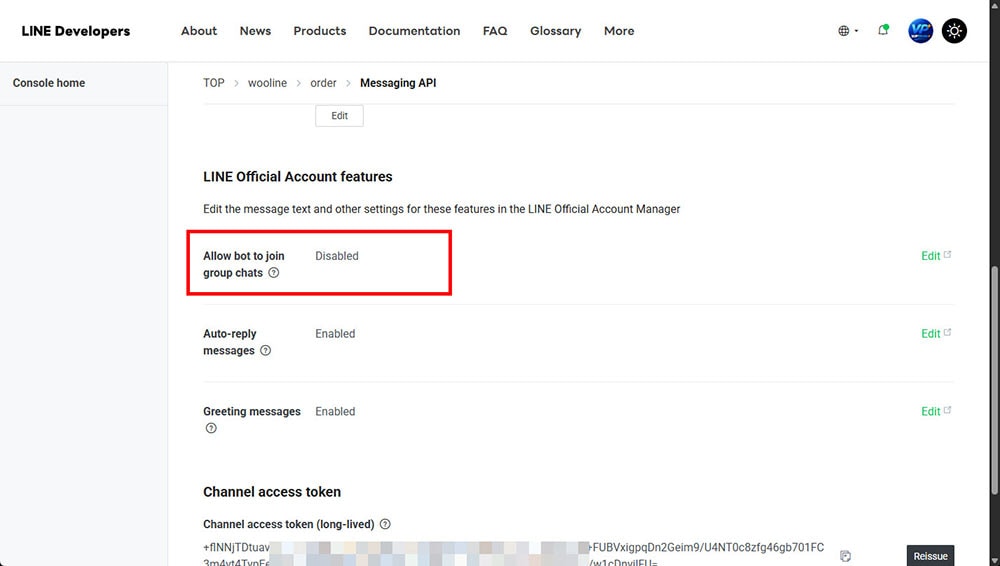
Task: Open the LINE Developers home logo
Action: (75, 31)
